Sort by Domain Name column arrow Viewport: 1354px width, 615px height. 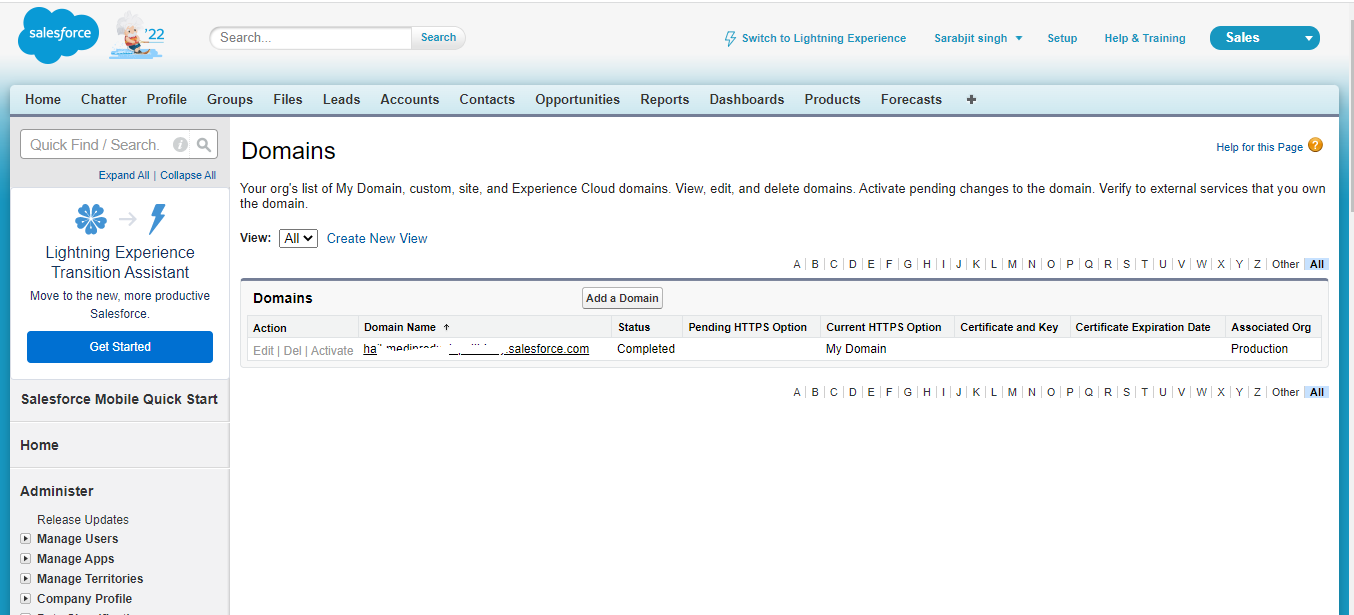point(446,327)
